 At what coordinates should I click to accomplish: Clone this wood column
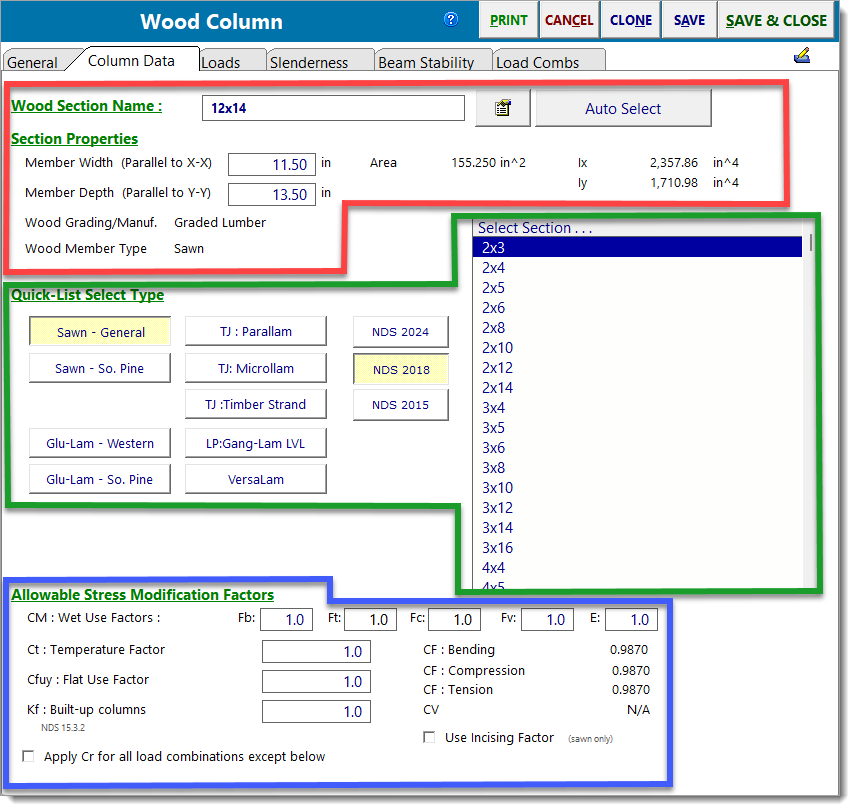[x=630, y=19]
